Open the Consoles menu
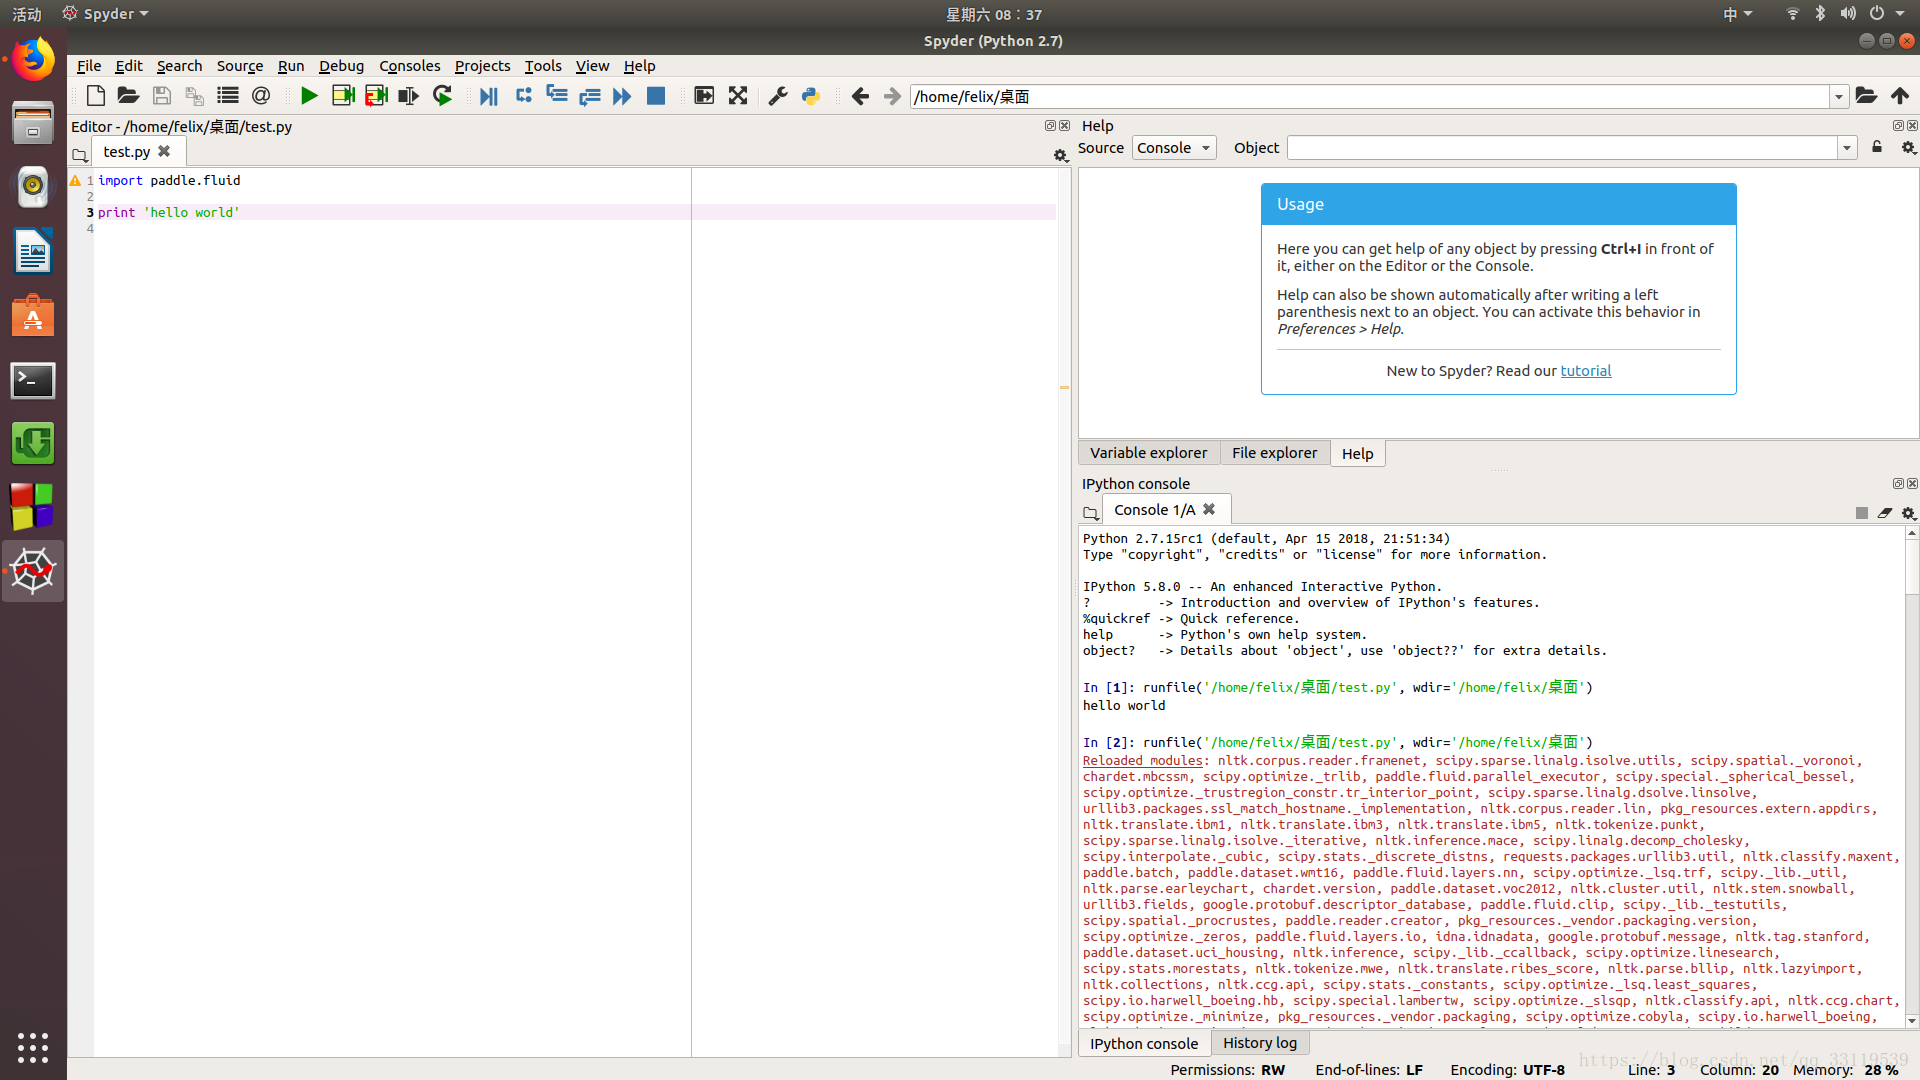The width and height of the screenshot is (1920, 1080). click(x=409, y=66)
